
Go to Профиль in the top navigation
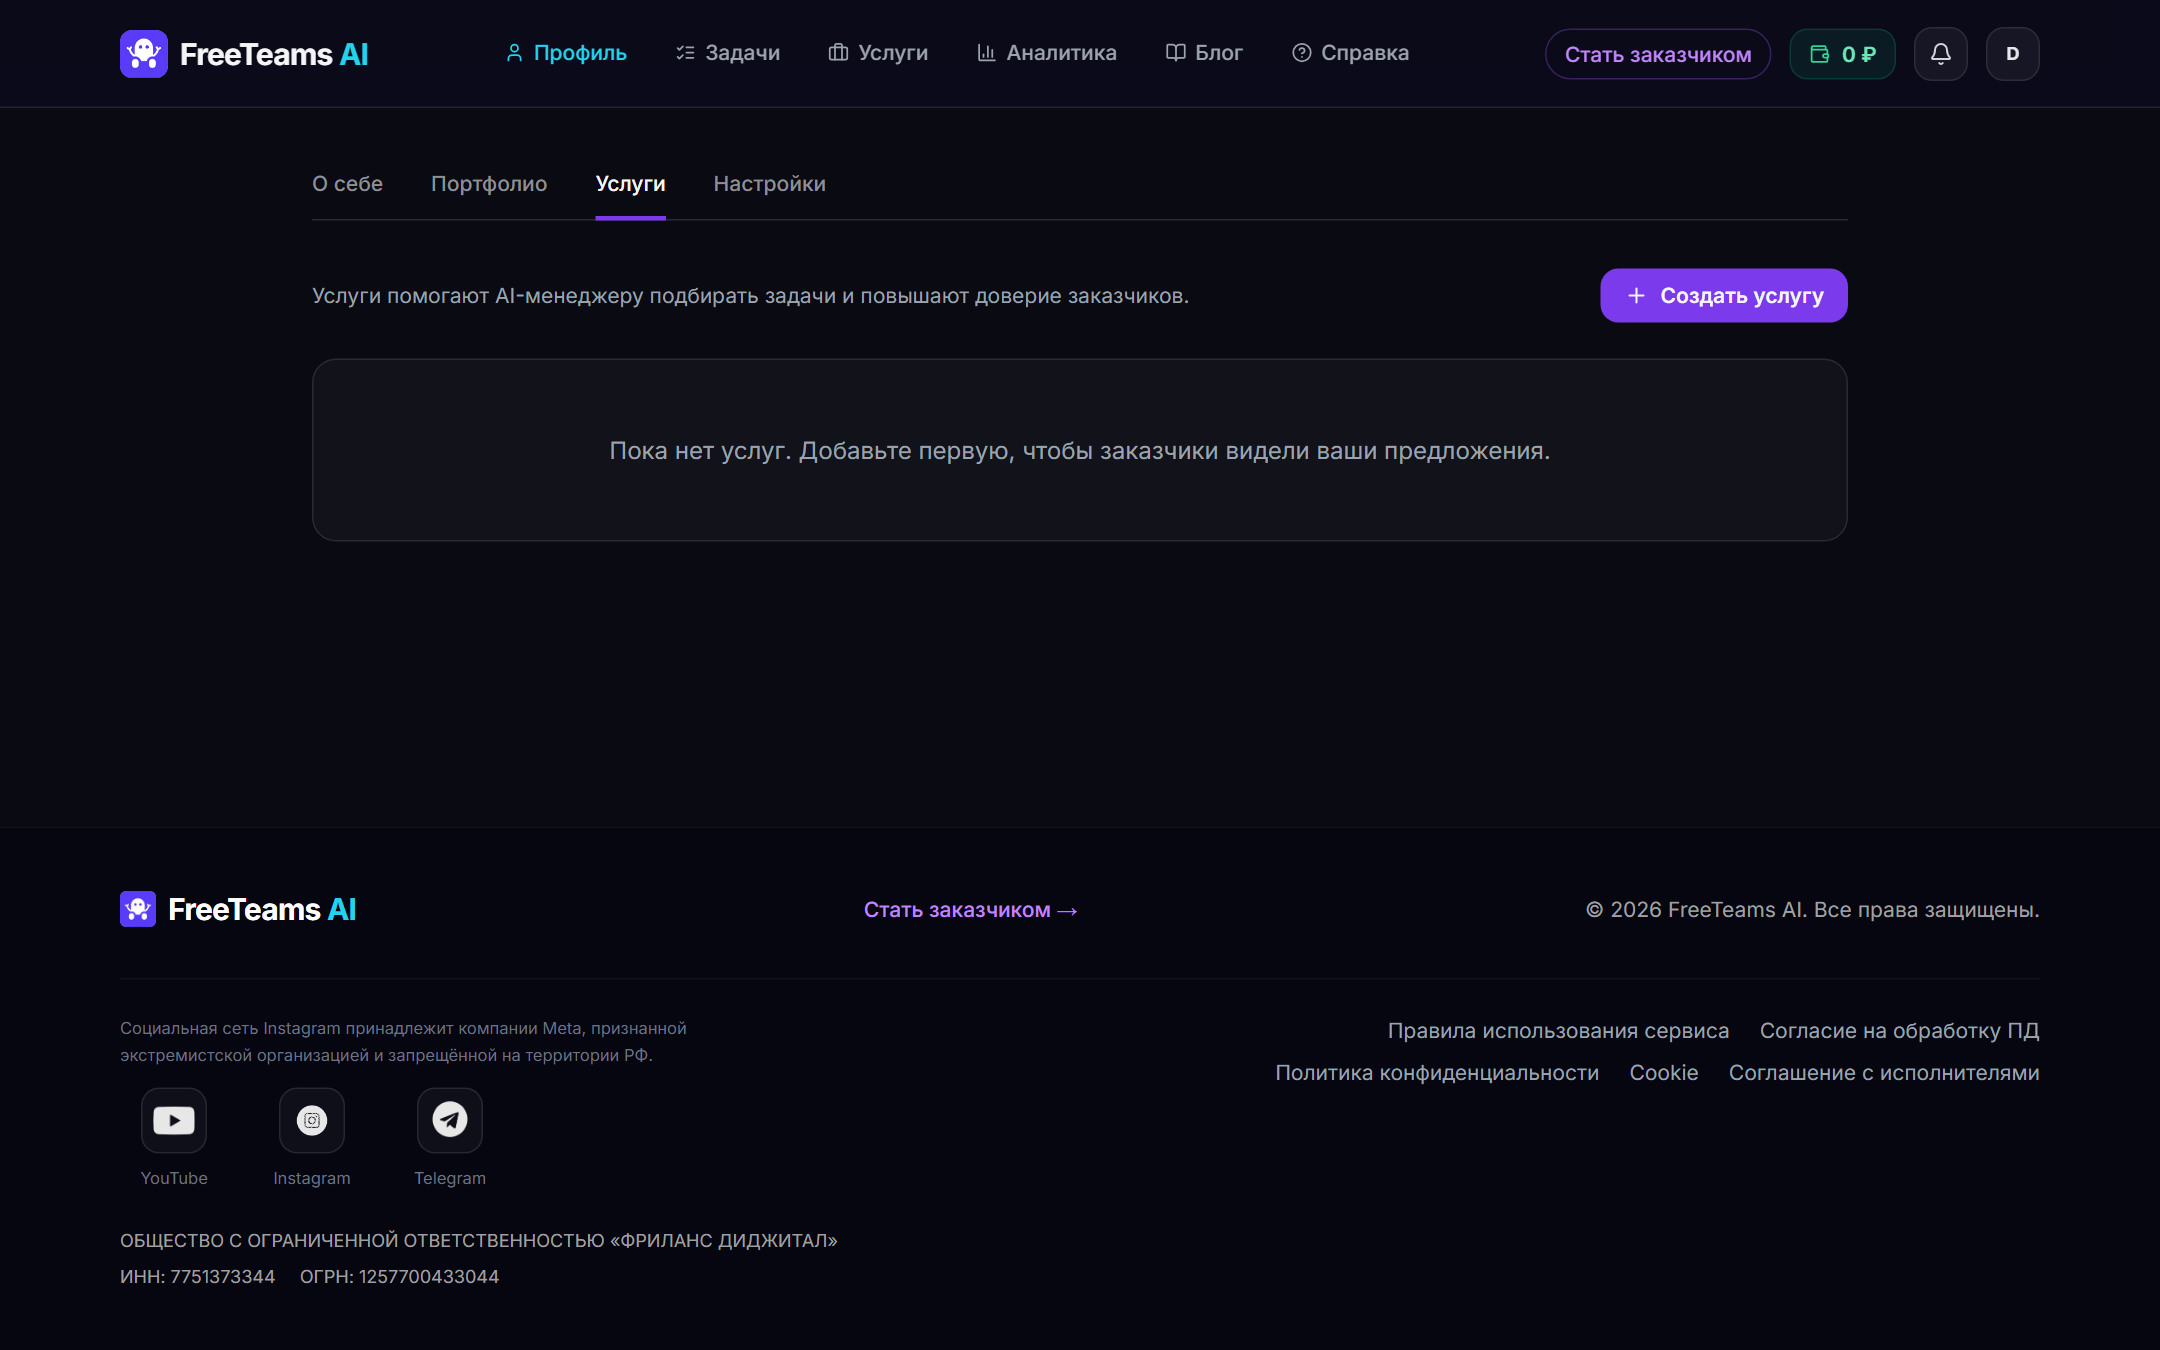click(x=566, y=53)
